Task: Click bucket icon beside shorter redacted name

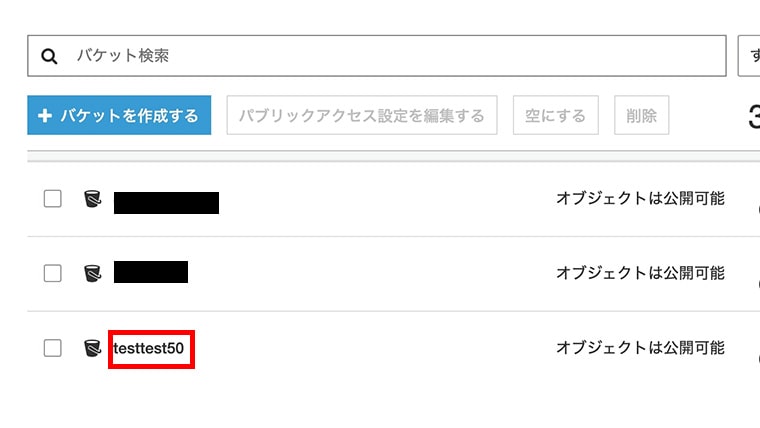Action: click(x=93, y=273)
